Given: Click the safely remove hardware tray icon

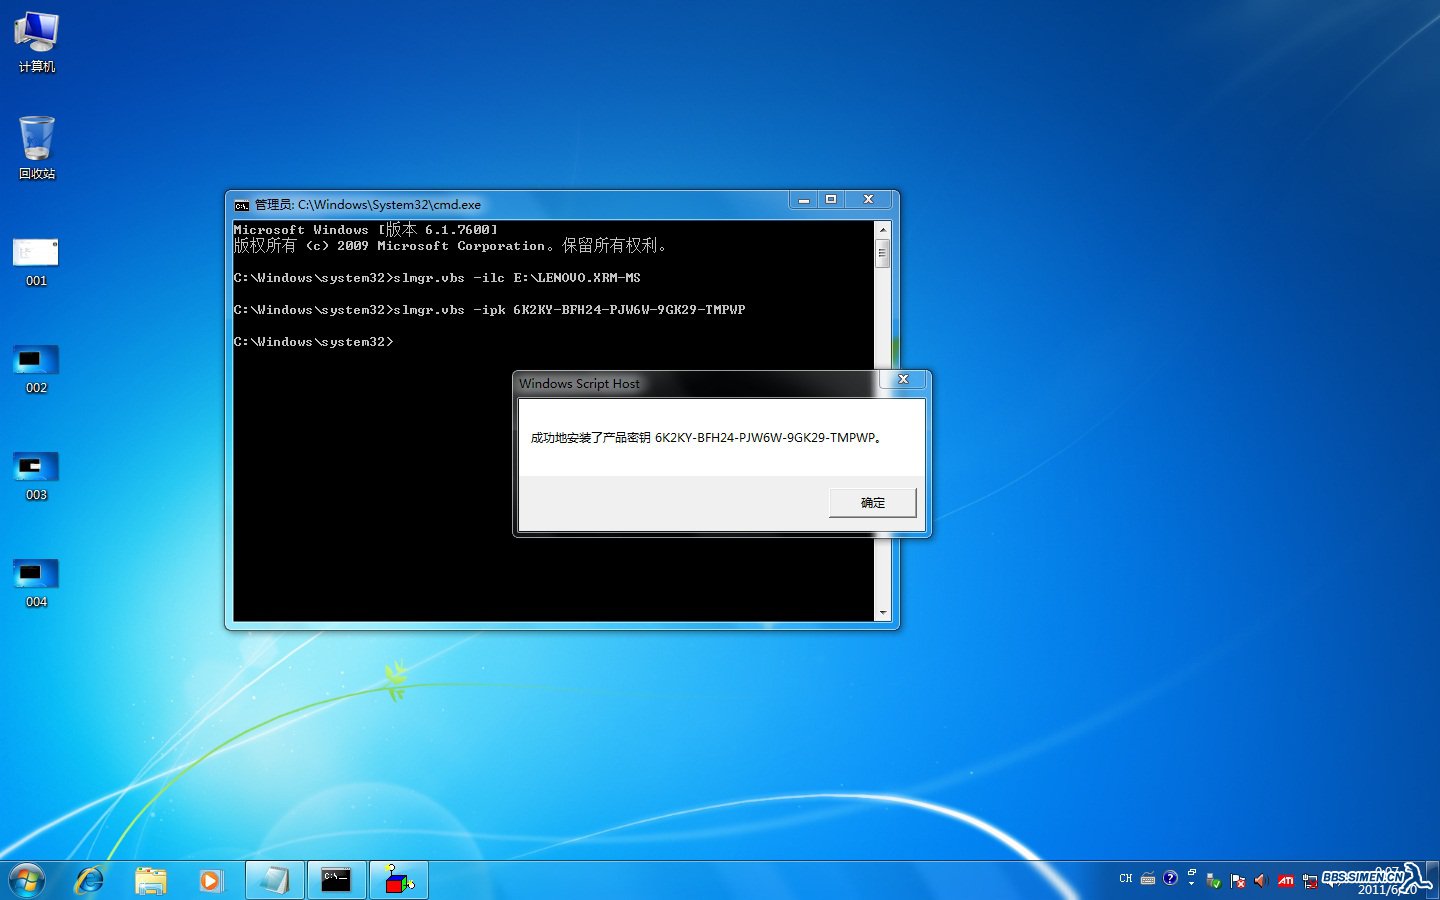Looking at the screenshot, I should 1213,881.
